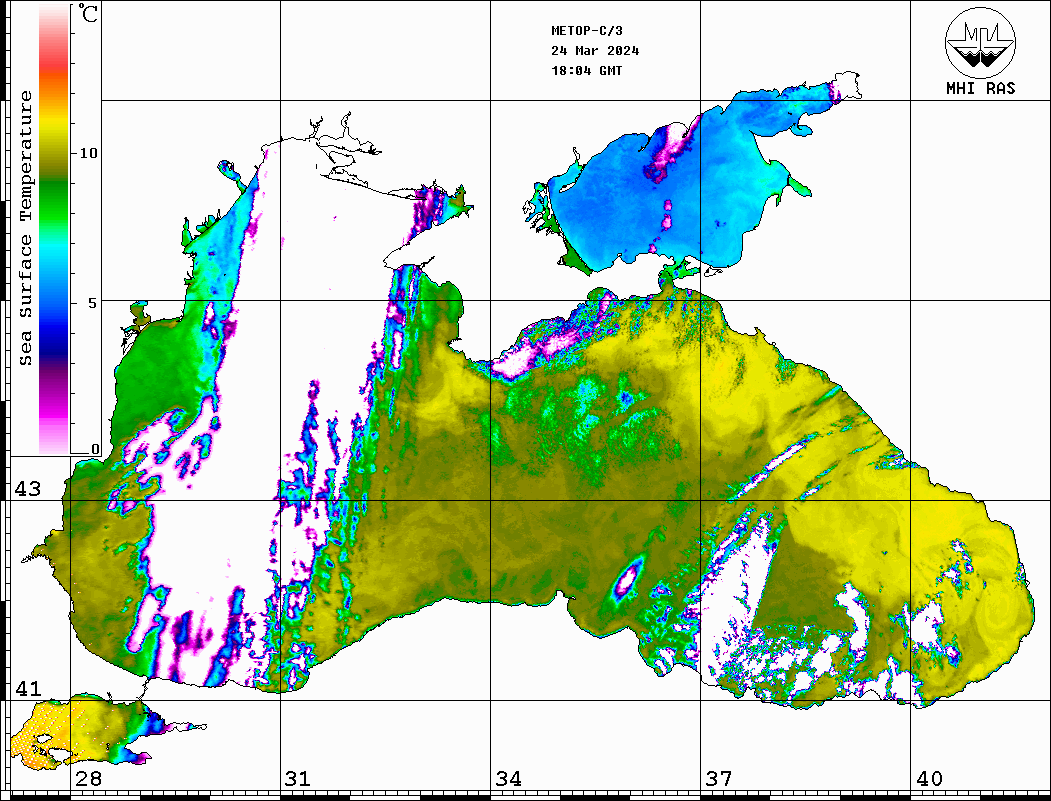The image size is (1051, 801).
Task: Click the time 18:04 GMT
Action: point(586,70)
